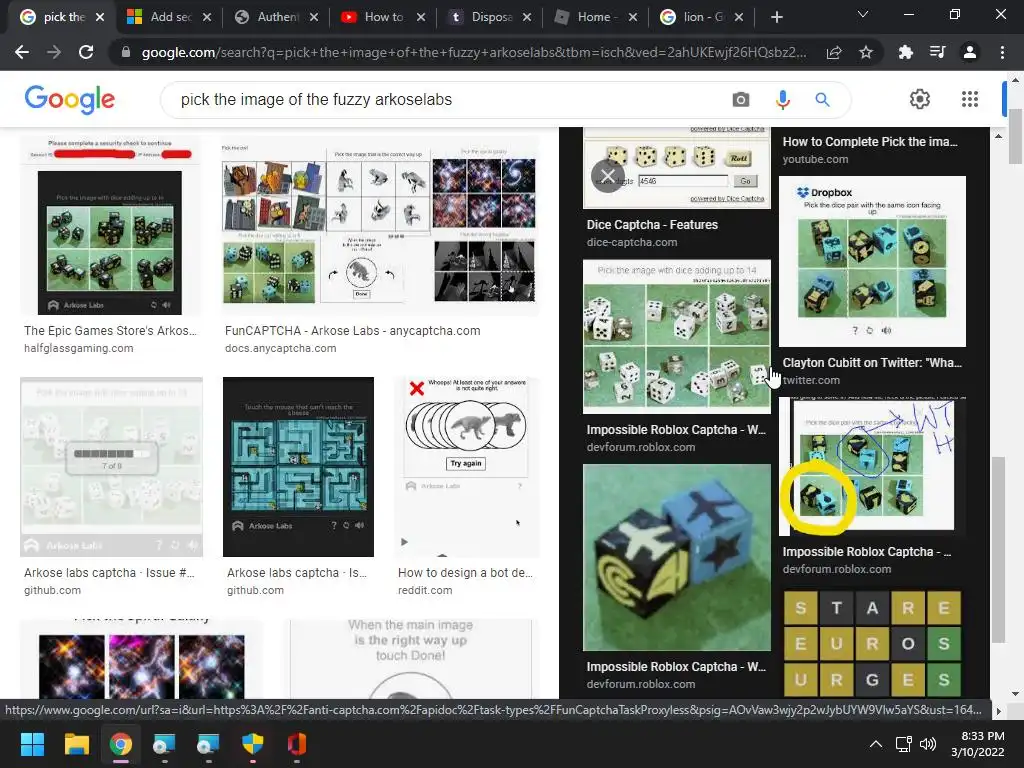Click the address bar URL
Viewport: 1024px width, 768px height.
(x=473, y=52)
